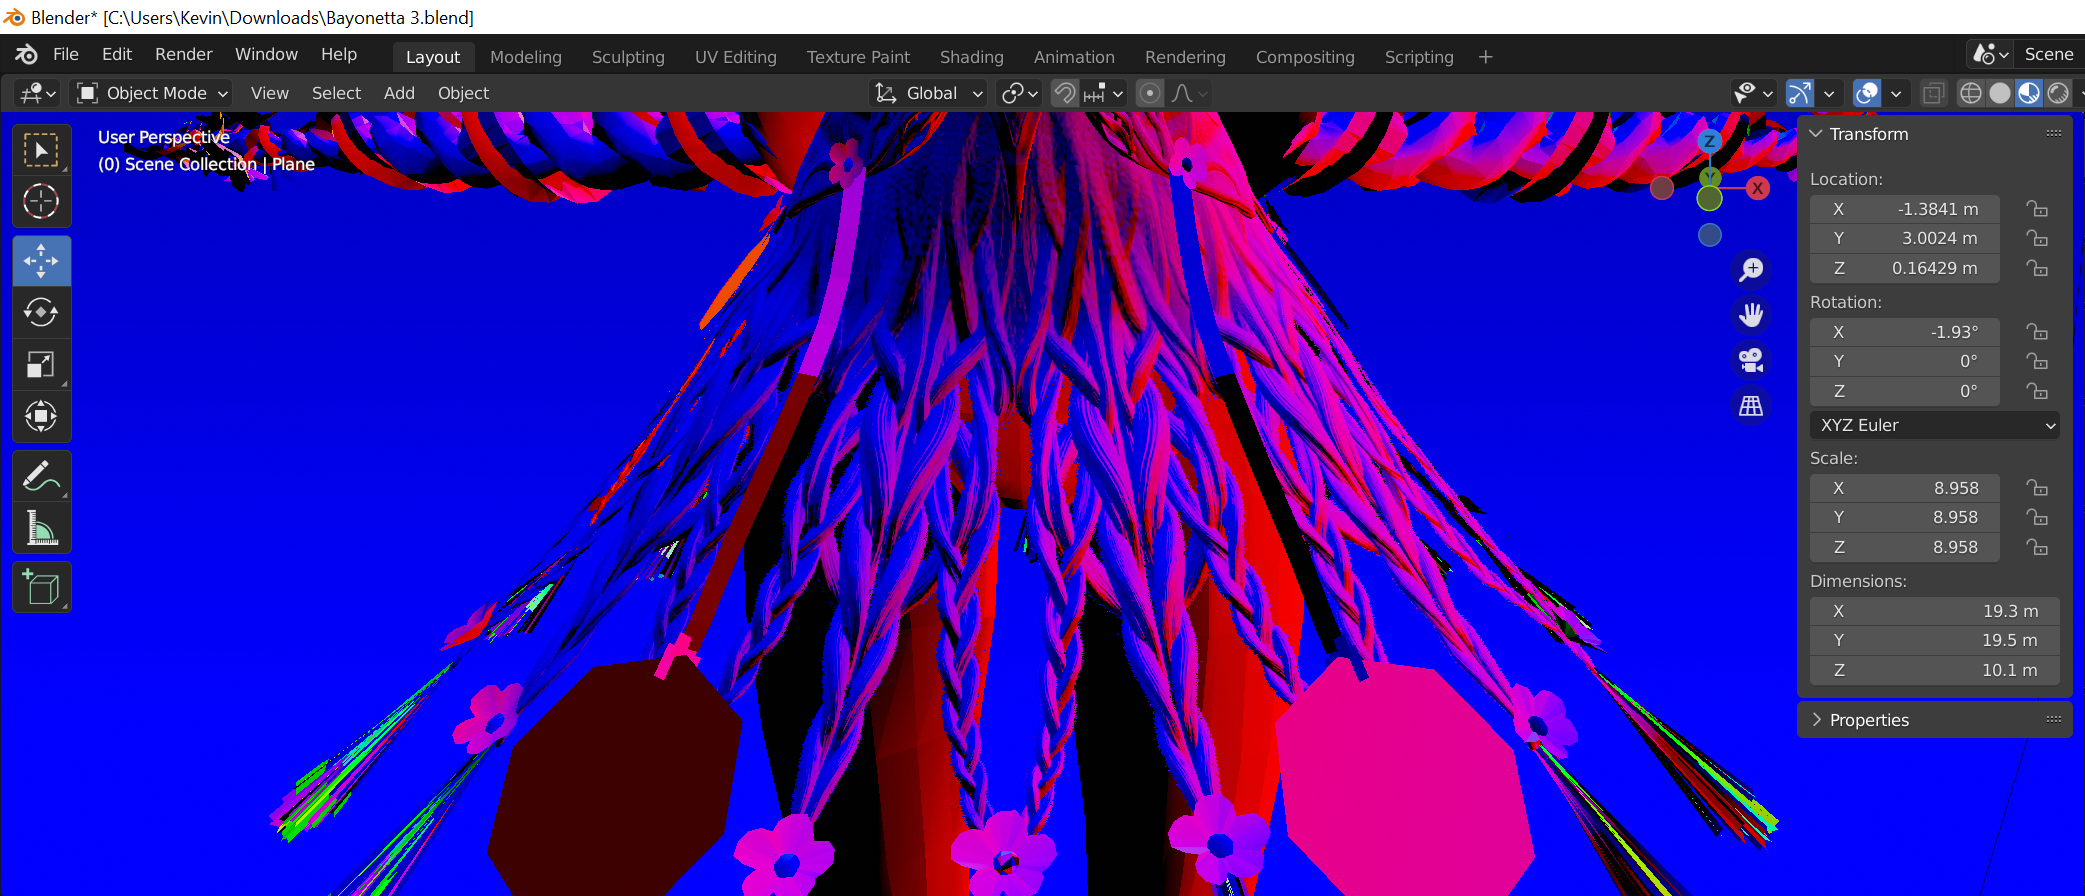The image size is (2085, 896).
Task: Activate the Measure ruler tool
Action: point(41,527)
